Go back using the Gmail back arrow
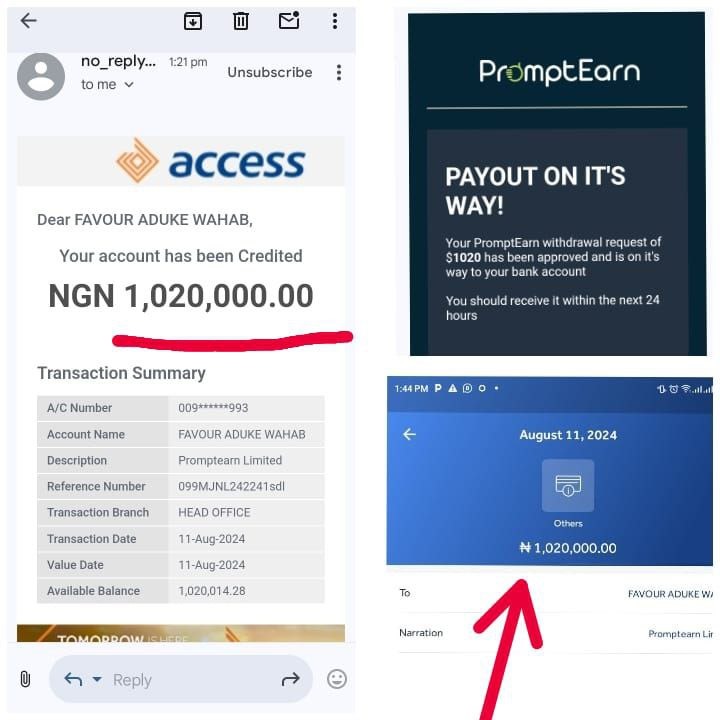The width and height of the screenshot is (720, 720). point(28,21)
